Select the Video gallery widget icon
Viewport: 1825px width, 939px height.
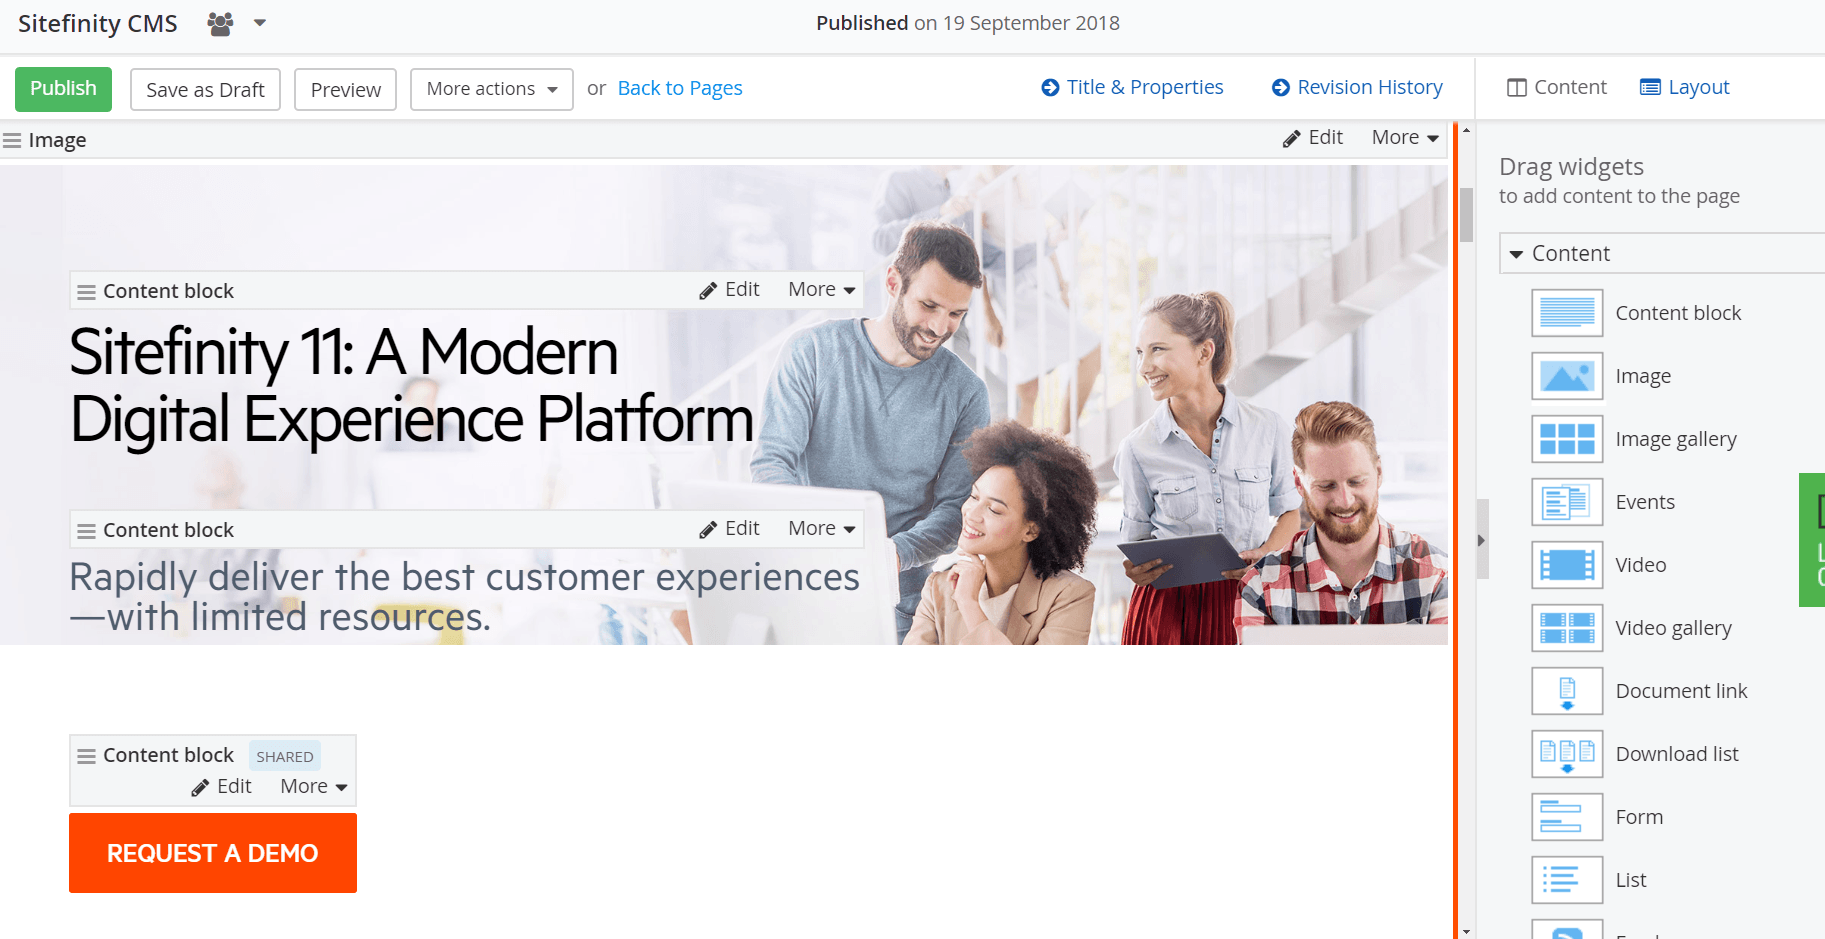(x=1567, y=628)
